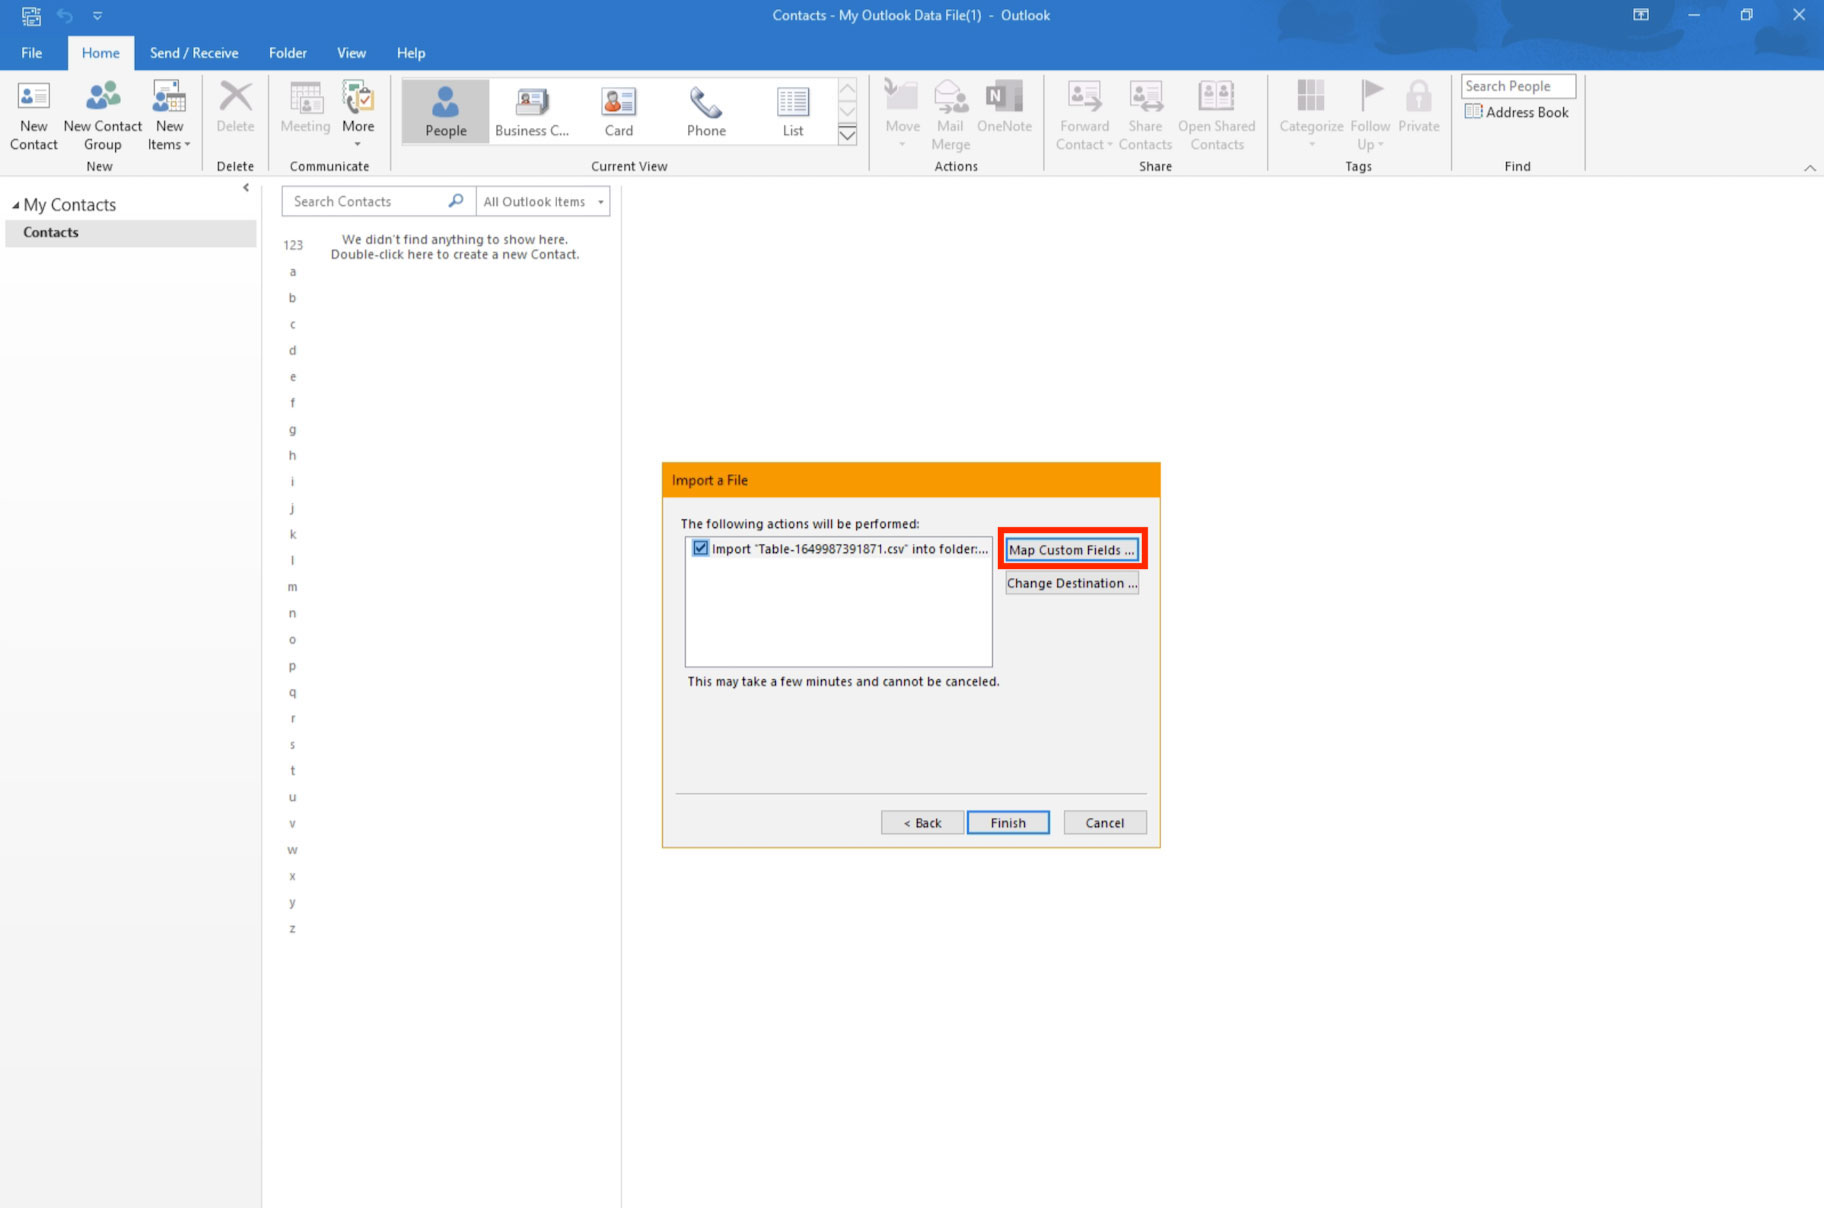Click the Map Custom Fields button
This screenshot has width=1824, height=1208.
pos(1071,550)
